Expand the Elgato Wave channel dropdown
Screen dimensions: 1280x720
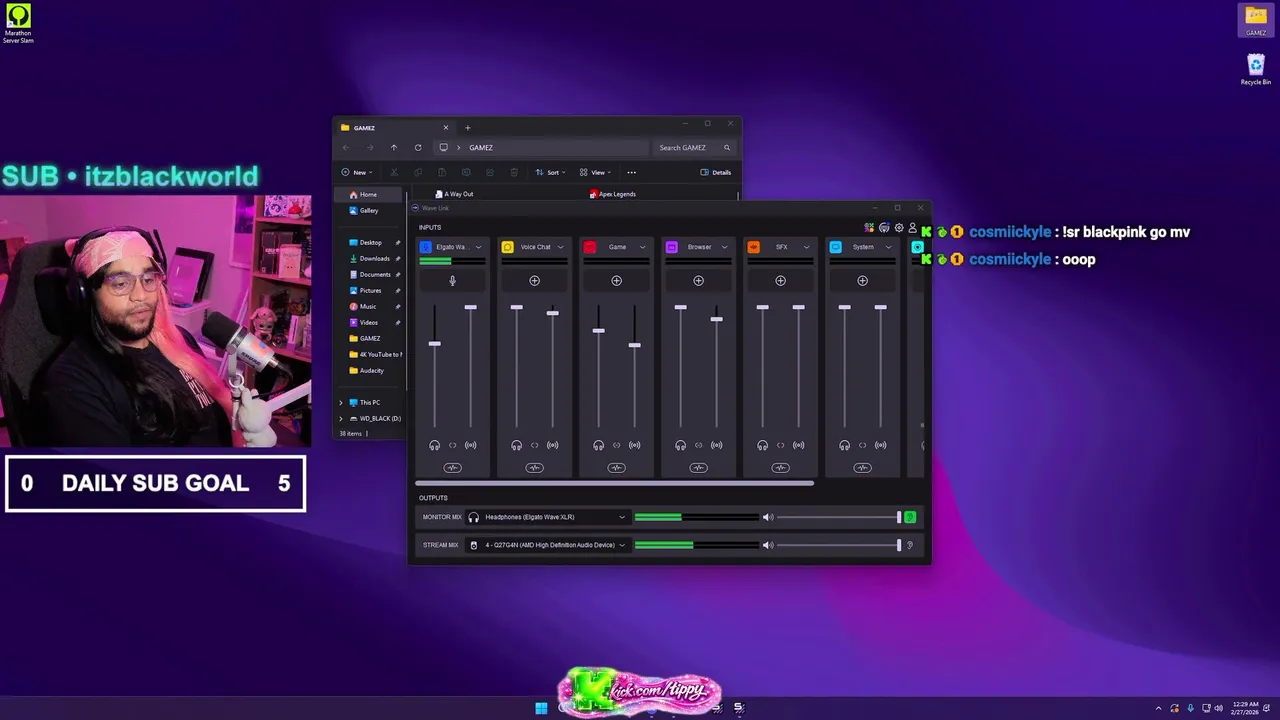(x=478, y=247)
